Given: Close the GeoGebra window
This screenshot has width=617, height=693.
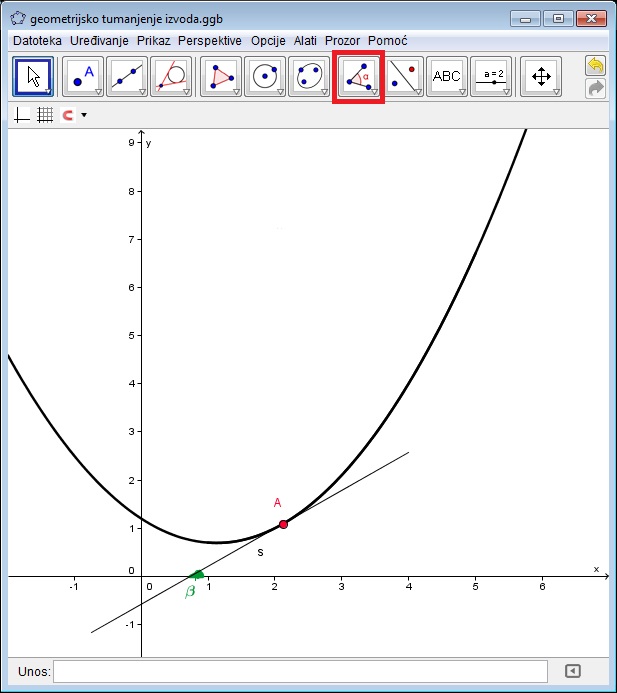Looking at the screenshot, I should [x=591, y=19].
